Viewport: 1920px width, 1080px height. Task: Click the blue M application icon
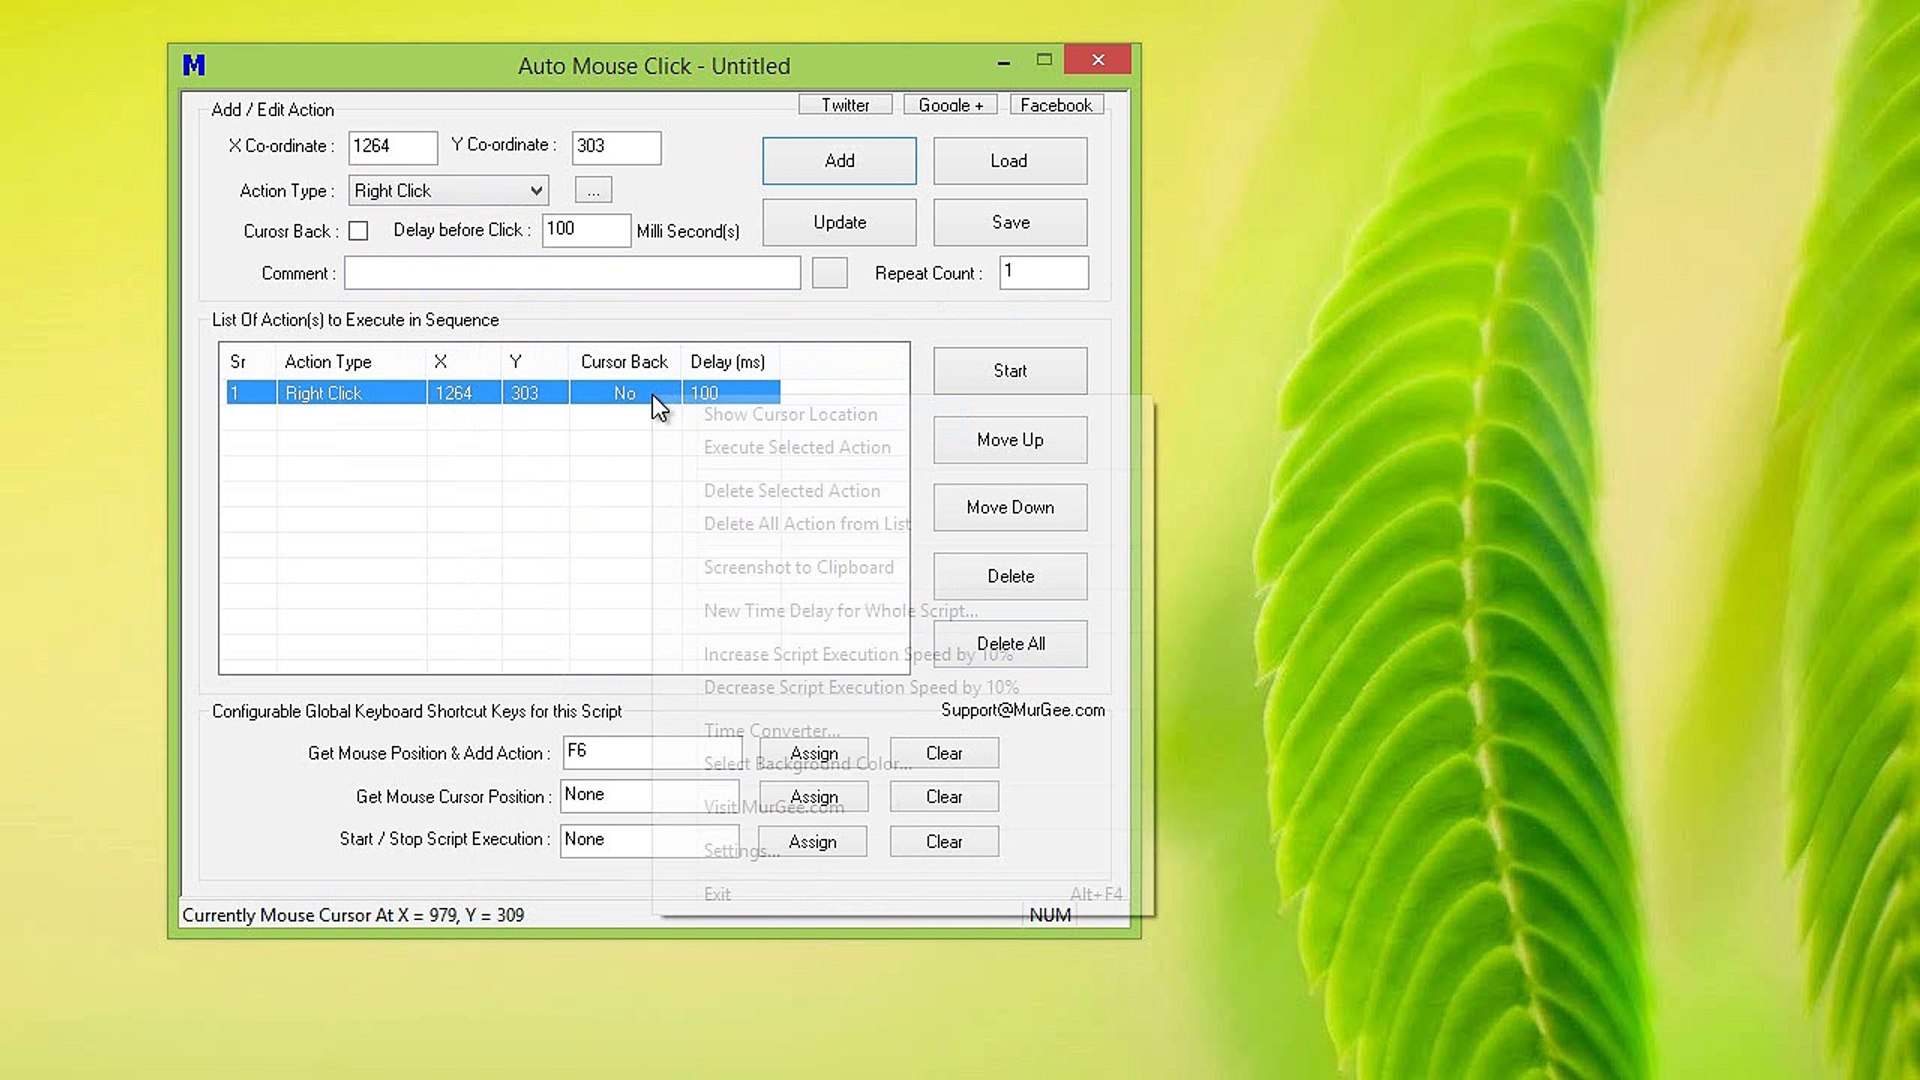(194, 66)
